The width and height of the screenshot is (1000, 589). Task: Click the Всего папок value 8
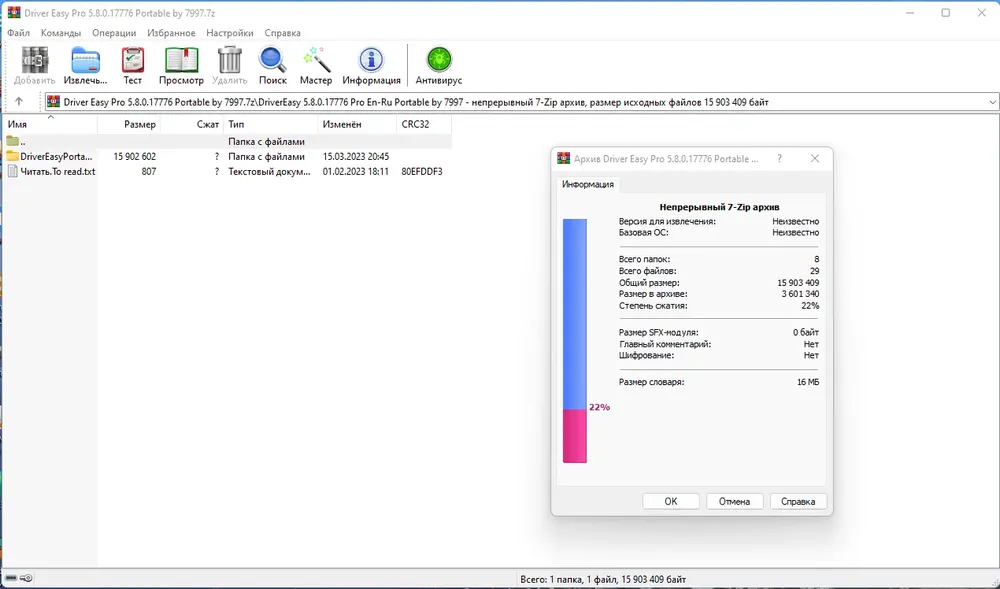pyautogui.click(x=817, y=259)
